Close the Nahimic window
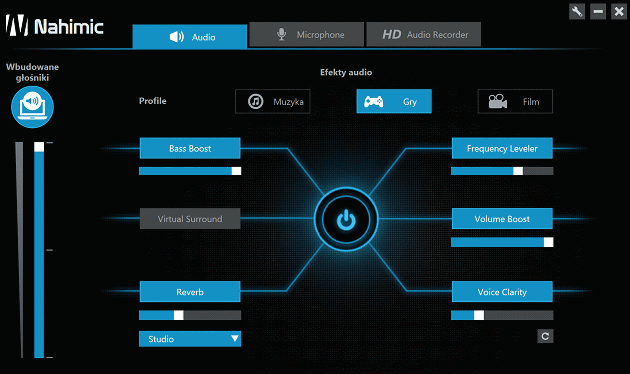630x374 pixels. (x=619, y=11)
